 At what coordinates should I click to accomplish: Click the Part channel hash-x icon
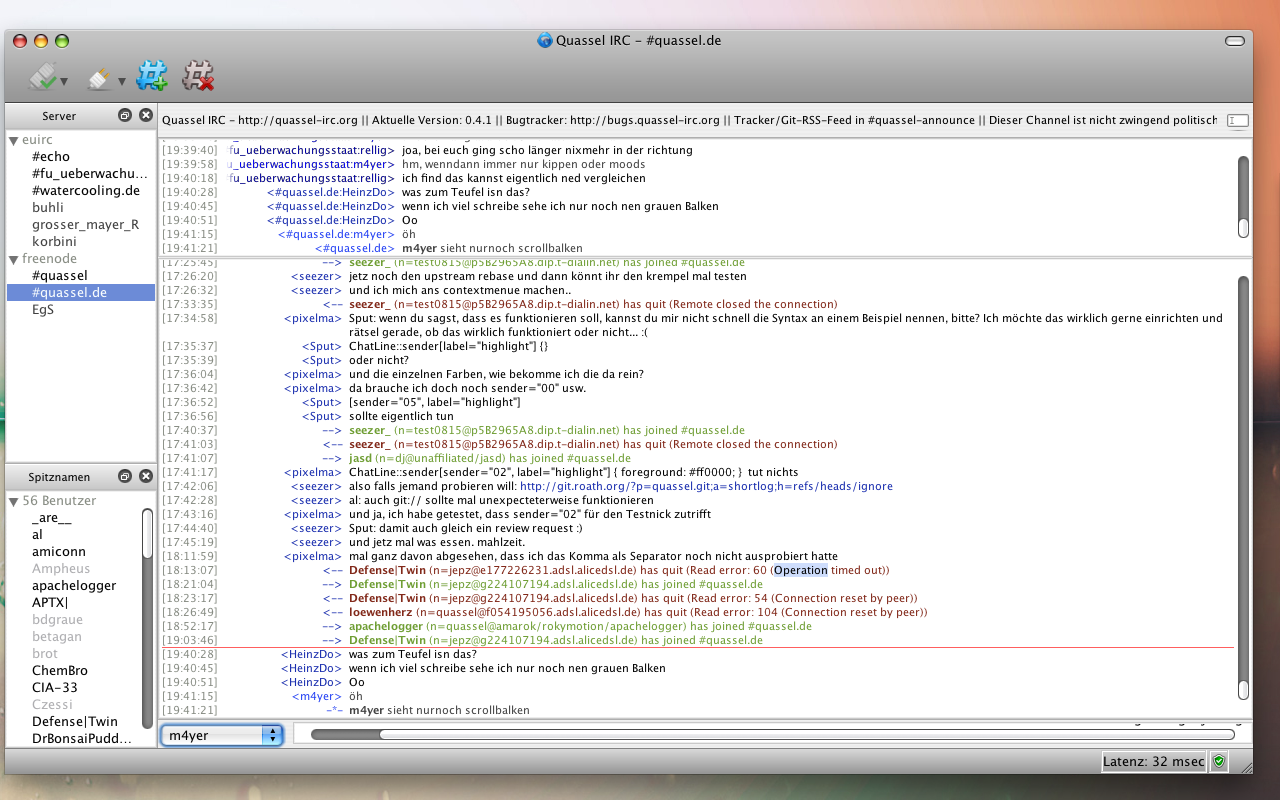198,75
